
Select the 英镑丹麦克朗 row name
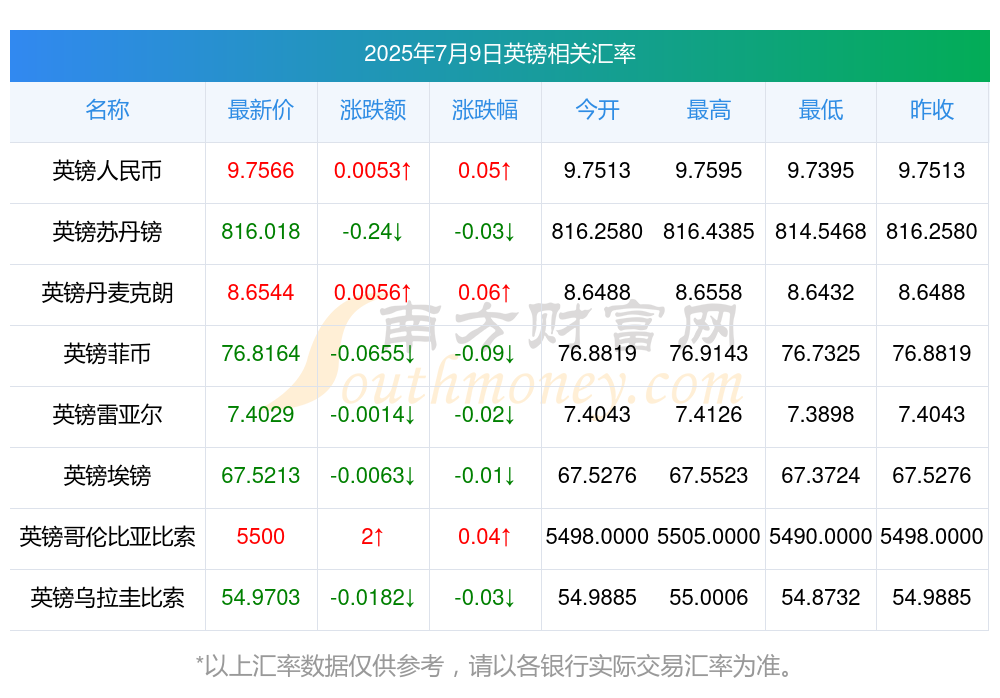click(x=107, y=293)
